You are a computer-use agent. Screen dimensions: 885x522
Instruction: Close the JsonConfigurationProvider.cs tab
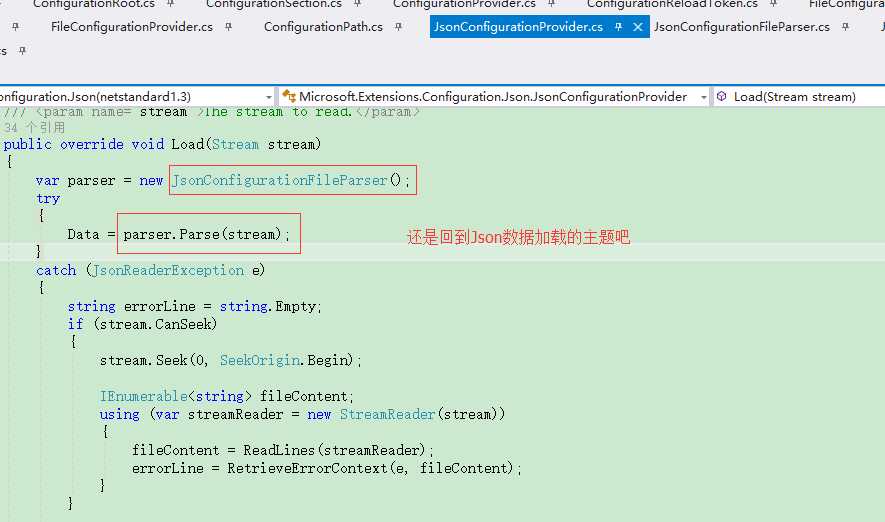(638, 27)
